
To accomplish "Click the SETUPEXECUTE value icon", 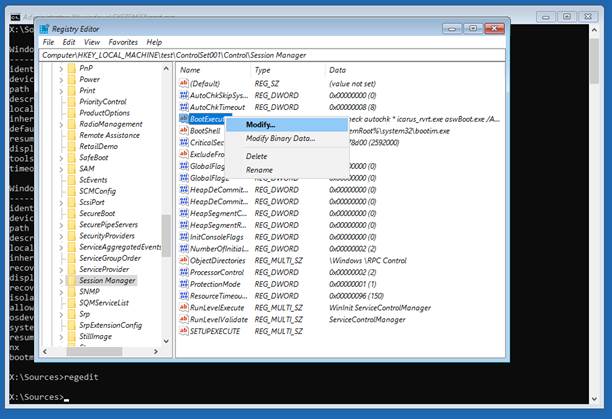I will [x=184, y=331].
